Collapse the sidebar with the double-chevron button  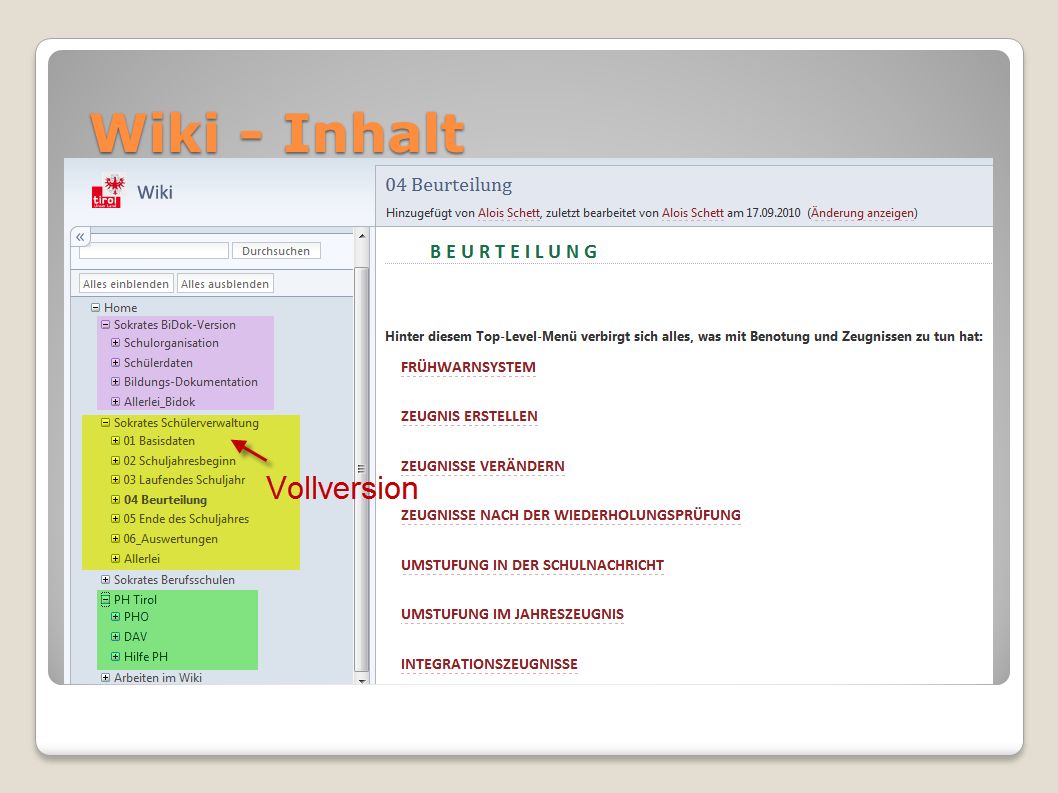(80, 237)
